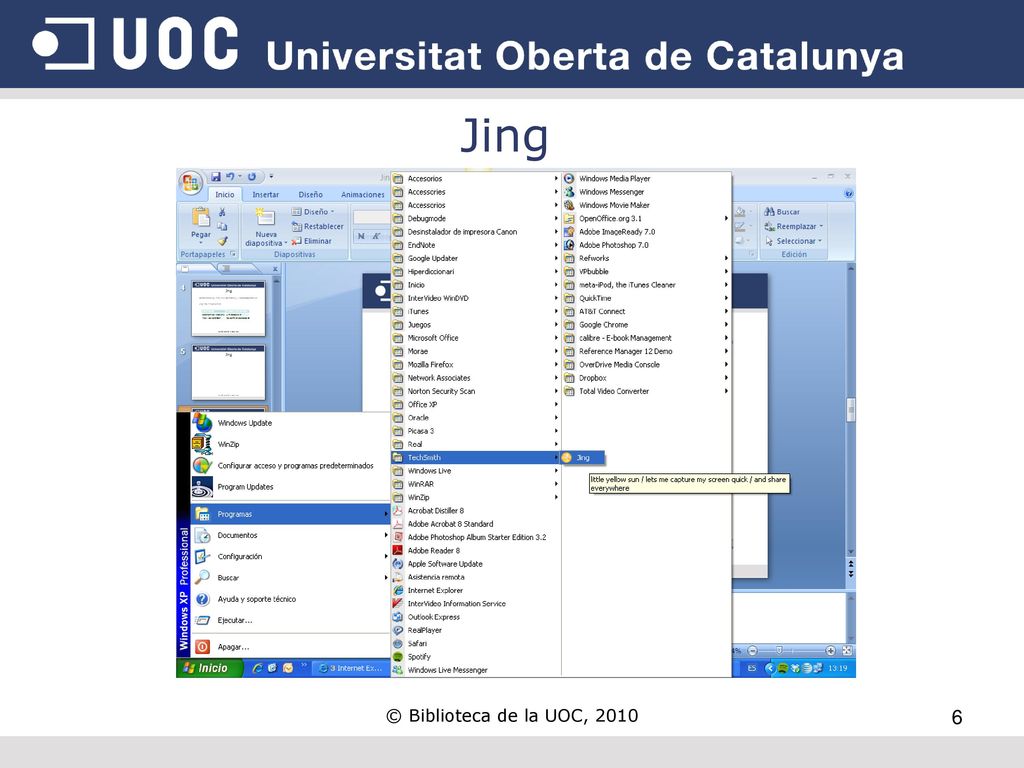The image size is (1024, 768).
Task: Click the zoom out minus button
Action: coord(752,650)
